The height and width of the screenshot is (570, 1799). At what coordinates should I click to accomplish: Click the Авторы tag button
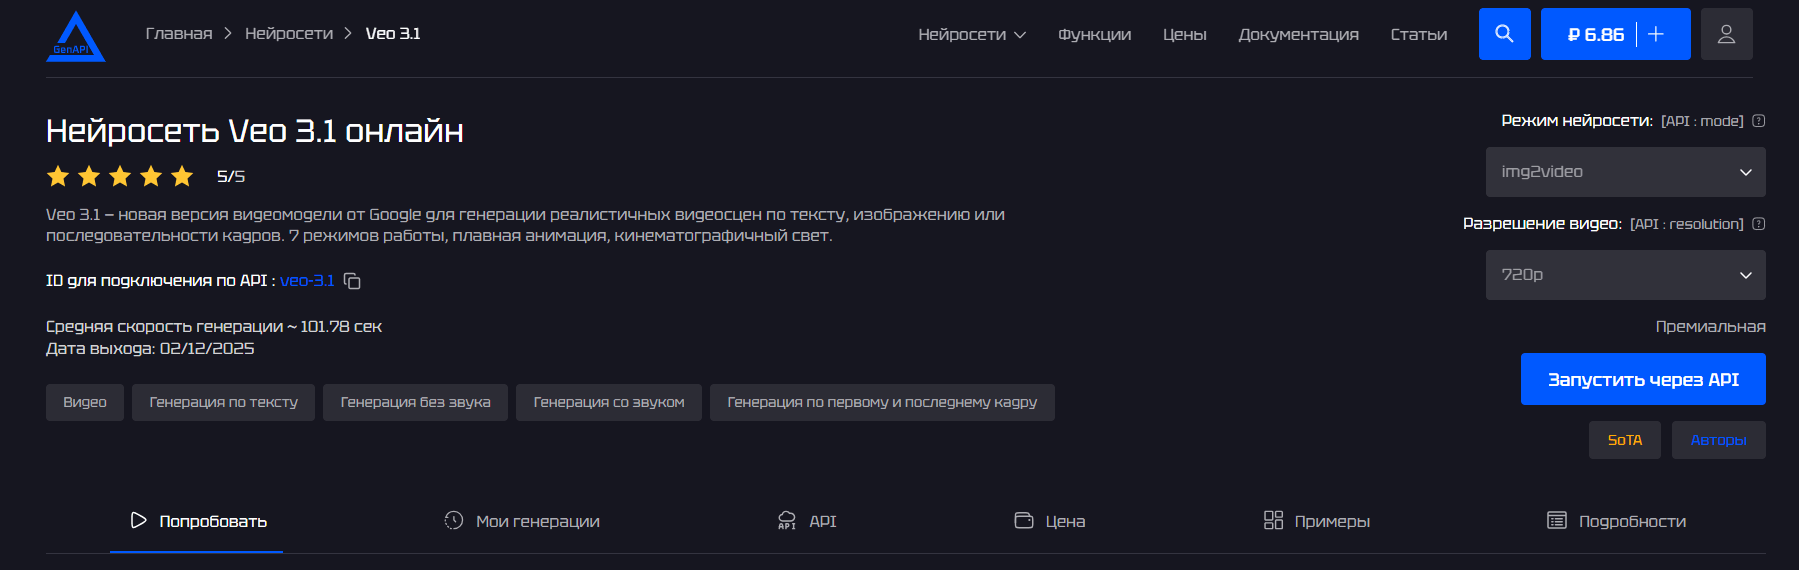point(1718,440)
